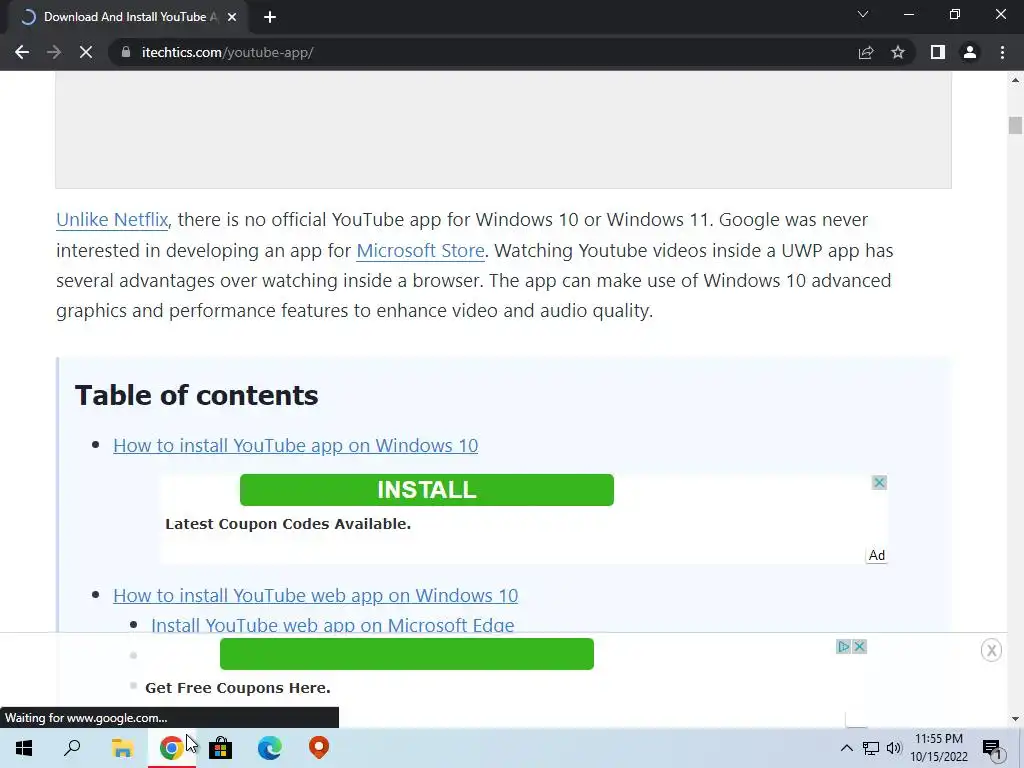Open the Unlike Netflix link

pyautogui.click(x=112, y=219)
